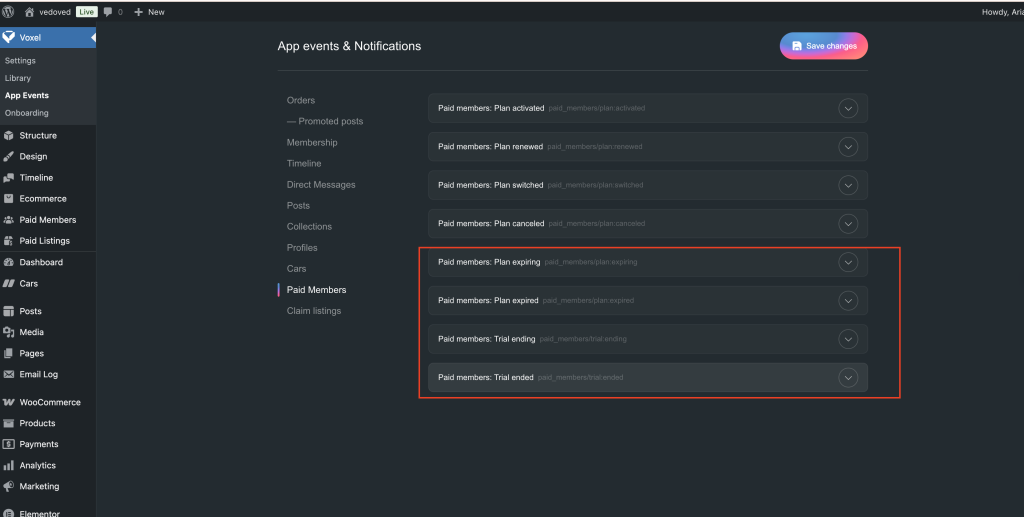Open the Email Log menu item
The width and height of the screenshot is (1024, 517).
[x=38, y=374]
